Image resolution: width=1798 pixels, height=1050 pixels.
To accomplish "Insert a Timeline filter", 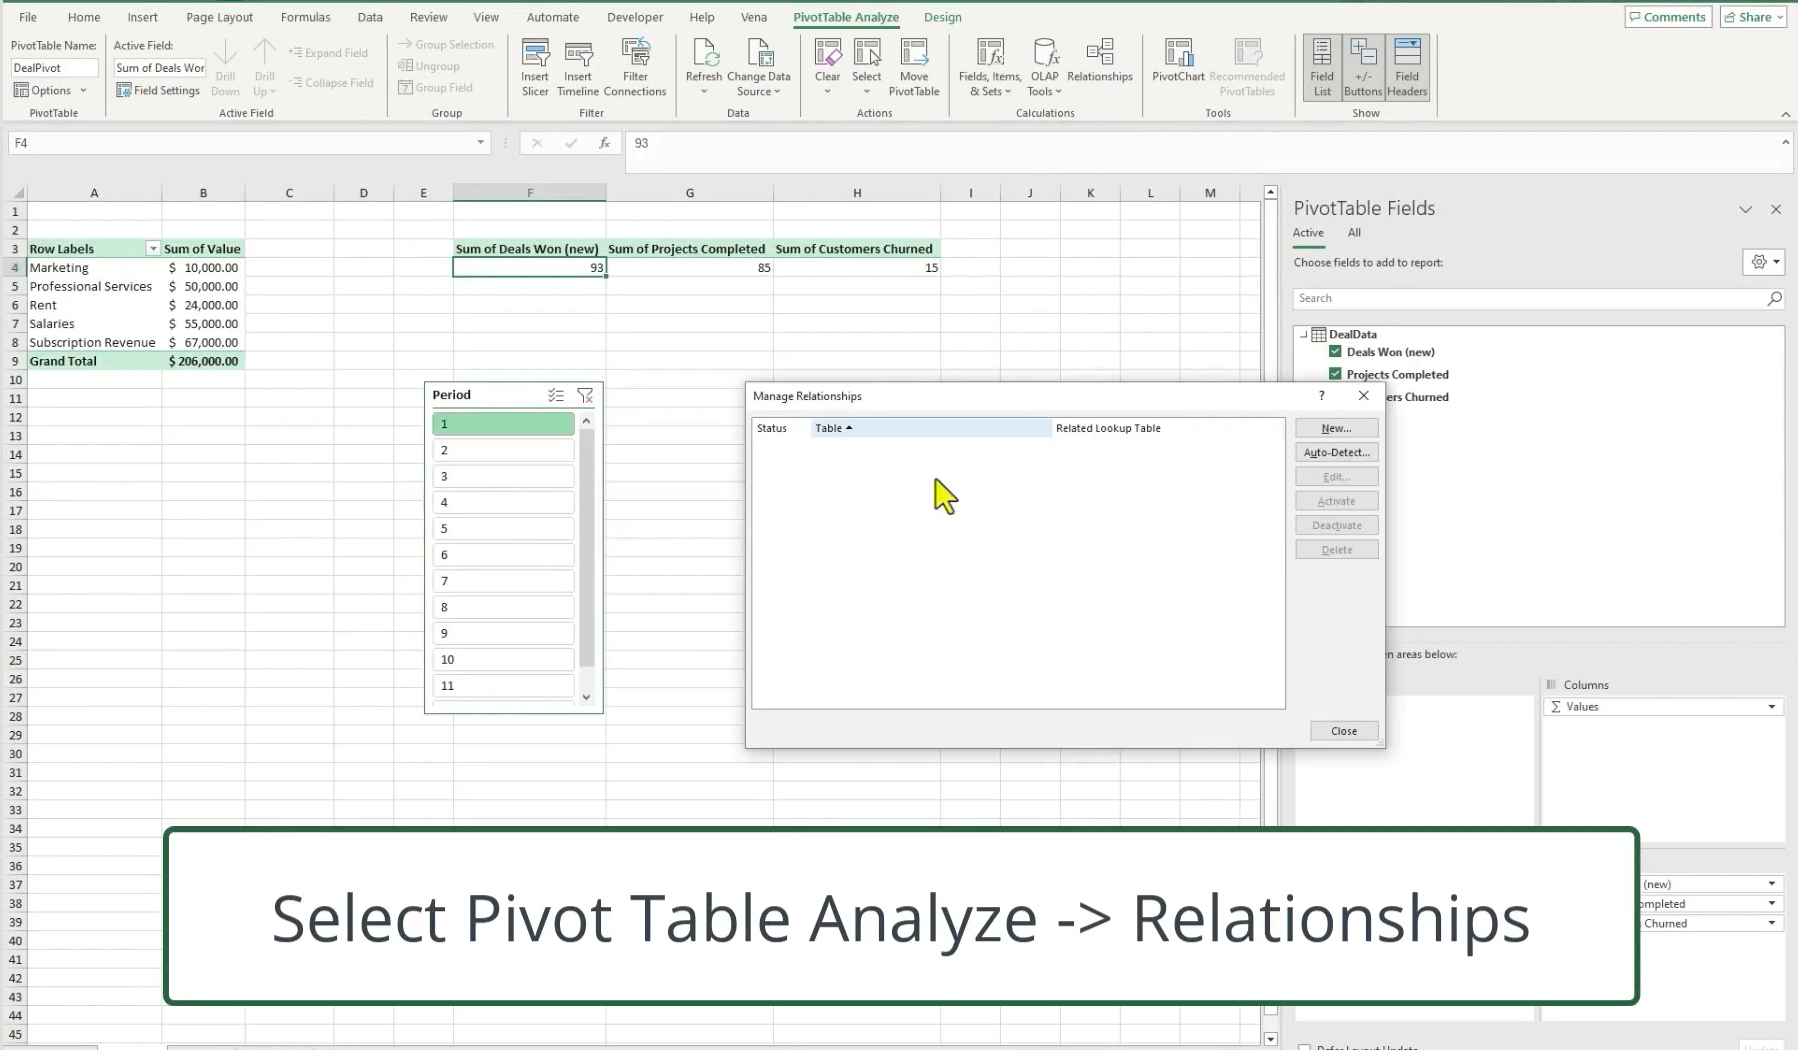I will point(578,67).
